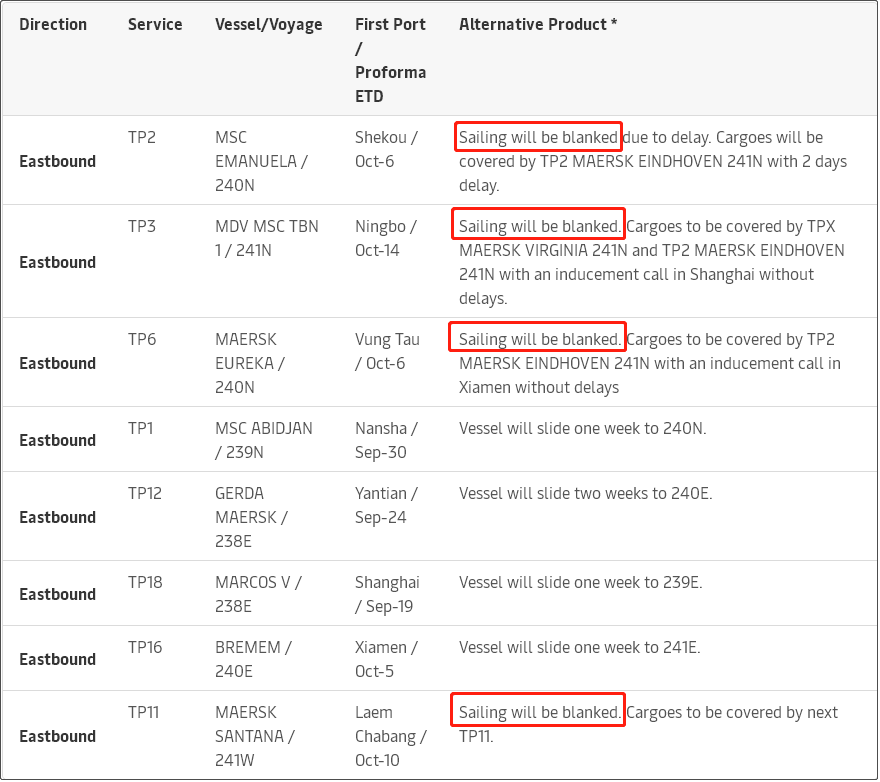This screenshot has width=880, height=782.
Task: Click the MSC ABIDJAN / 239N vessel cell
Action: 263,440
